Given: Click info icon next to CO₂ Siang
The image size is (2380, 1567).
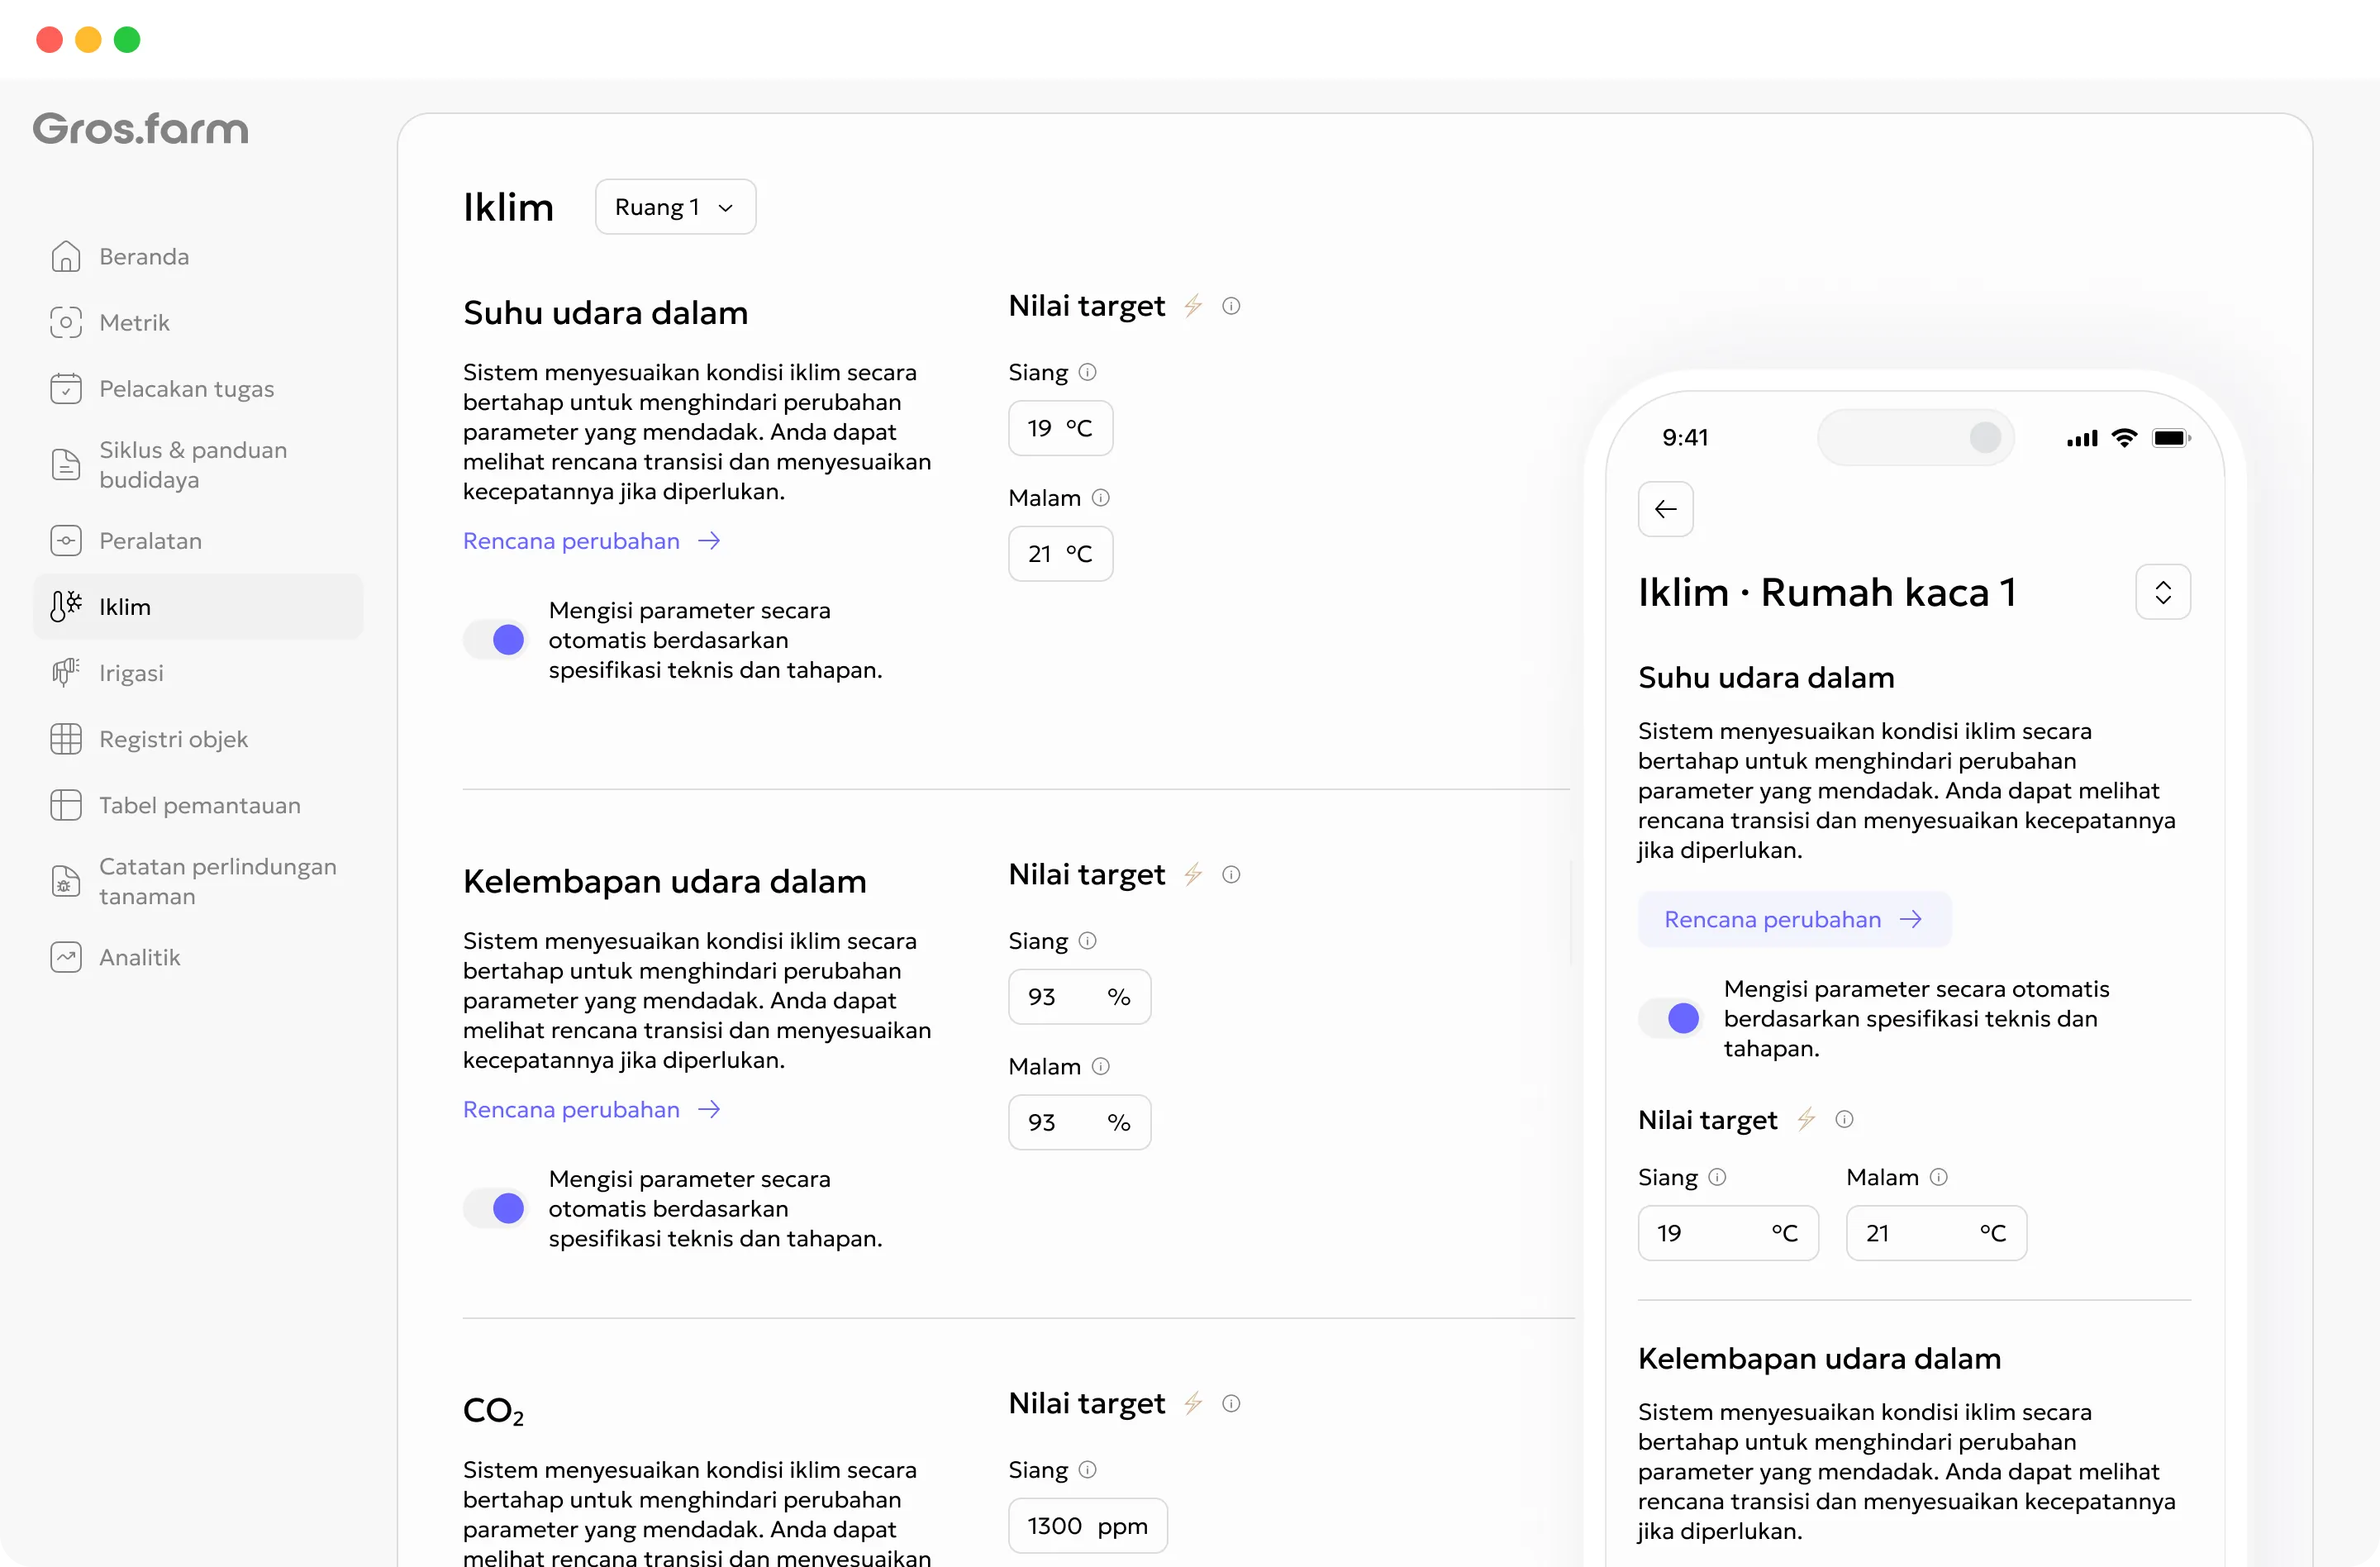Looking at the screenshot, I should (x=1088, y=1469).
